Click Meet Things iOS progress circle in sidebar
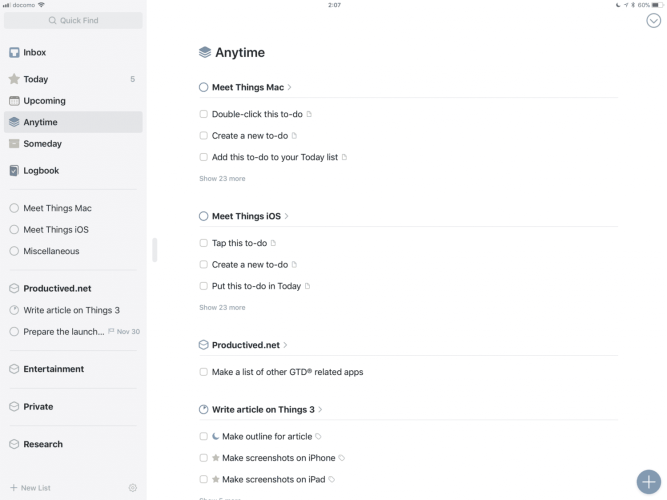The height and width of the screenshot is (500, 667). (14, 230)
